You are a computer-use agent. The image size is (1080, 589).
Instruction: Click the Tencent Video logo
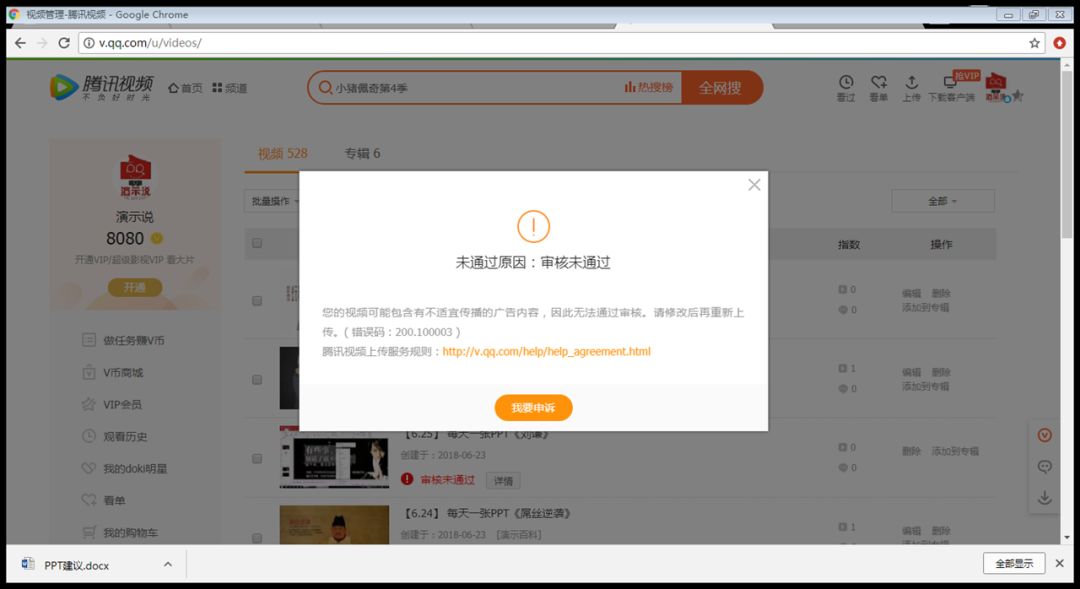pos(101,87)
